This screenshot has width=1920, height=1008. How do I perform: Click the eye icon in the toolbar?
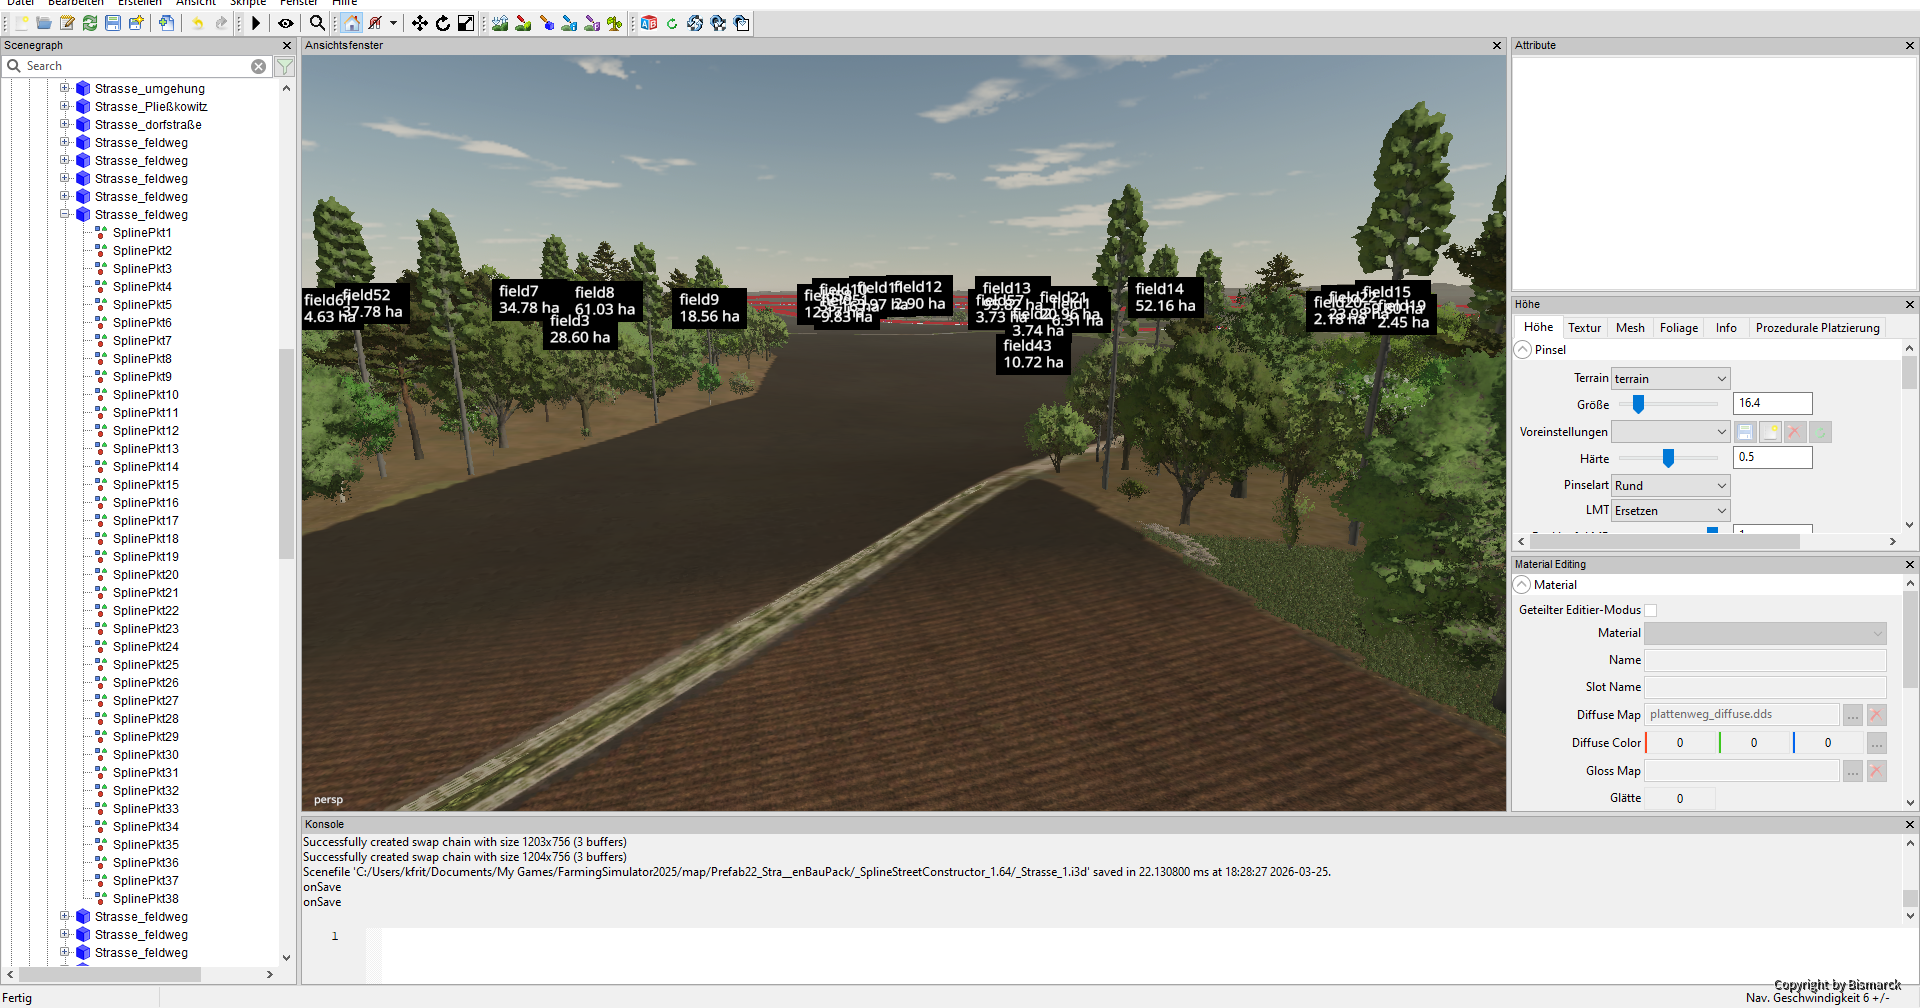point(286,23)
